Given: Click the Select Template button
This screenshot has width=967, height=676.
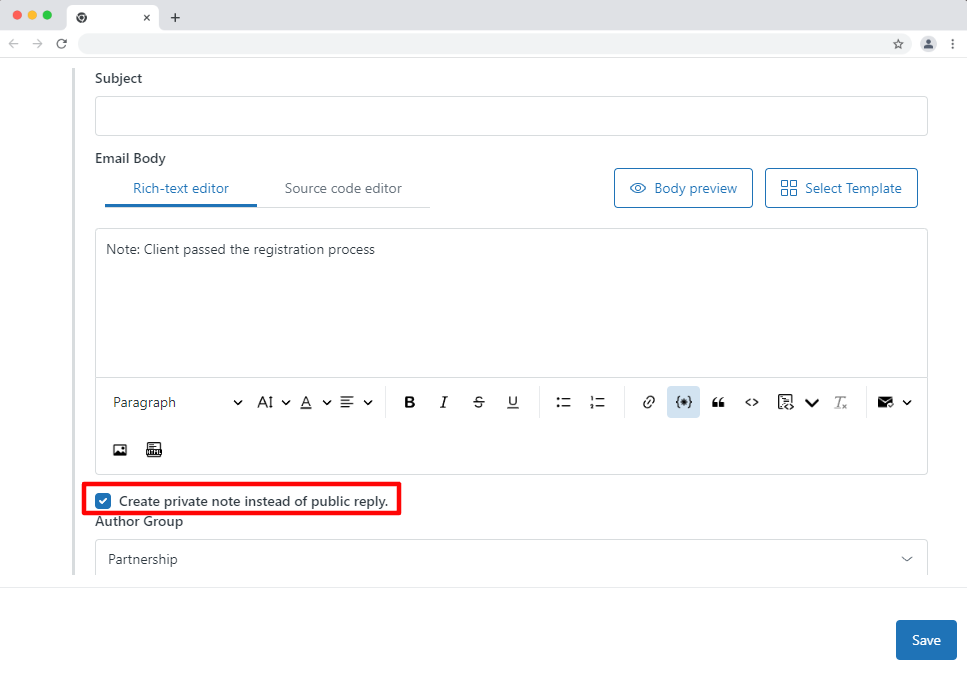Looking at the screenshot, I should (841, 188).
